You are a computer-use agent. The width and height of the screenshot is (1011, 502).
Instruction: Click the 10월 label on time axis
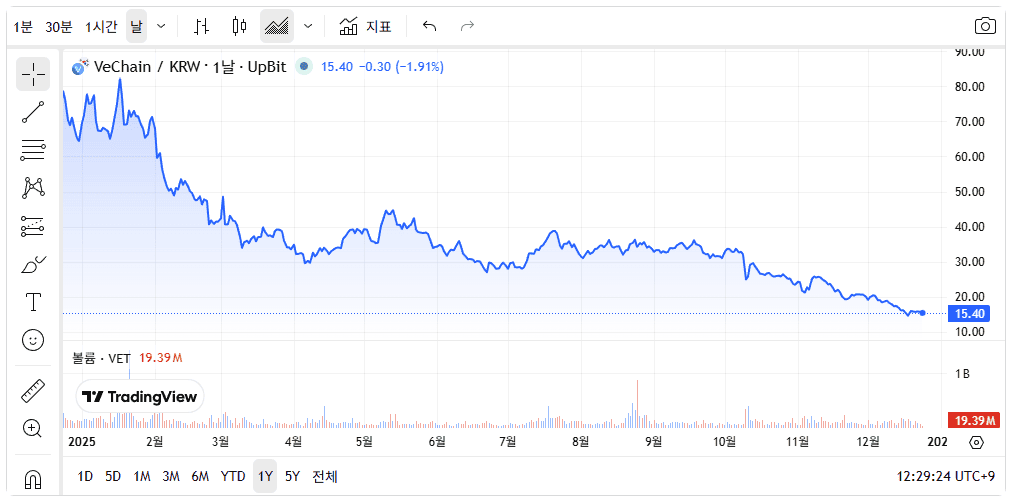(726, 441)
